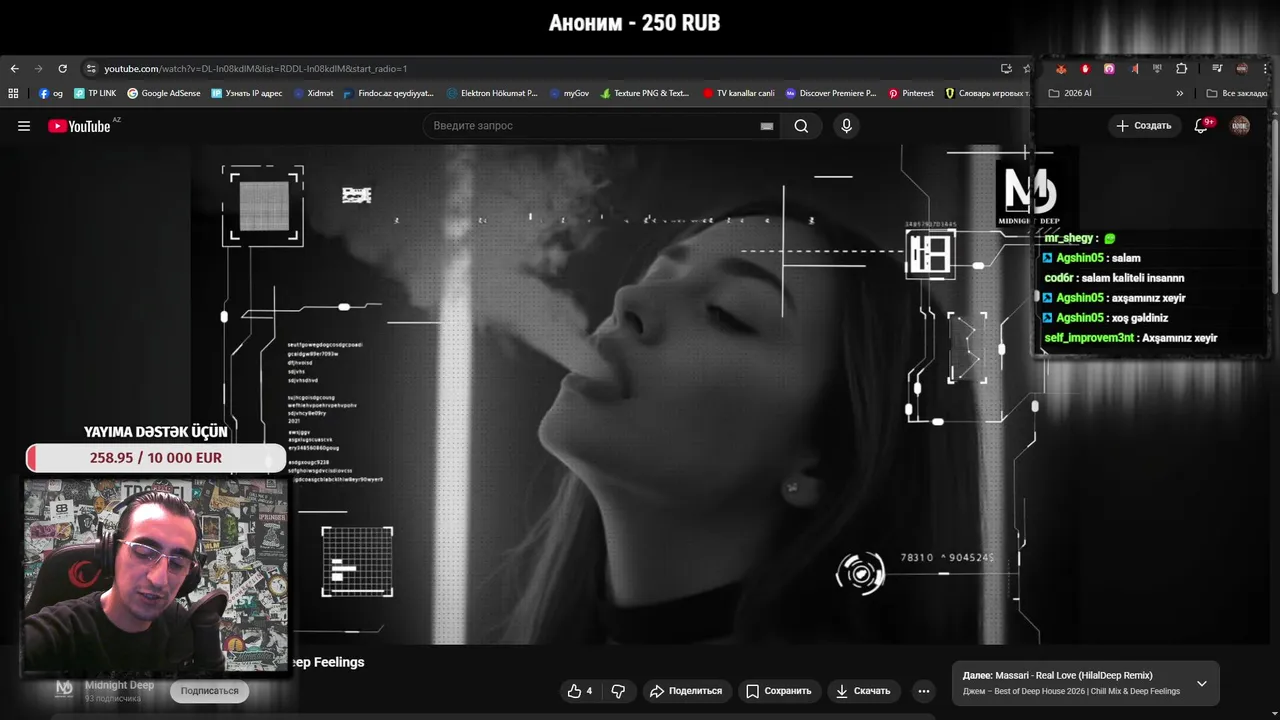This screenshot has height=720, width=1280.
Task: Click chat username self_improvem3nt
Action: tap(1089, 338)
